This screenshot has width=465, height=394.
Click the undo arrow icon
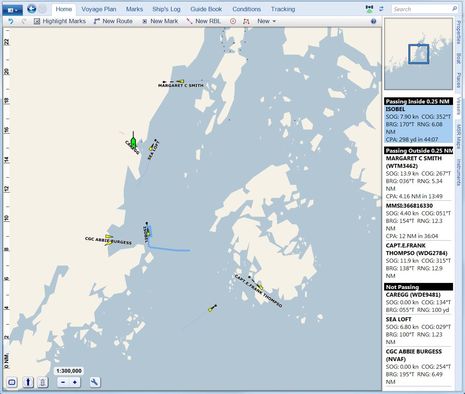point(11,21)
